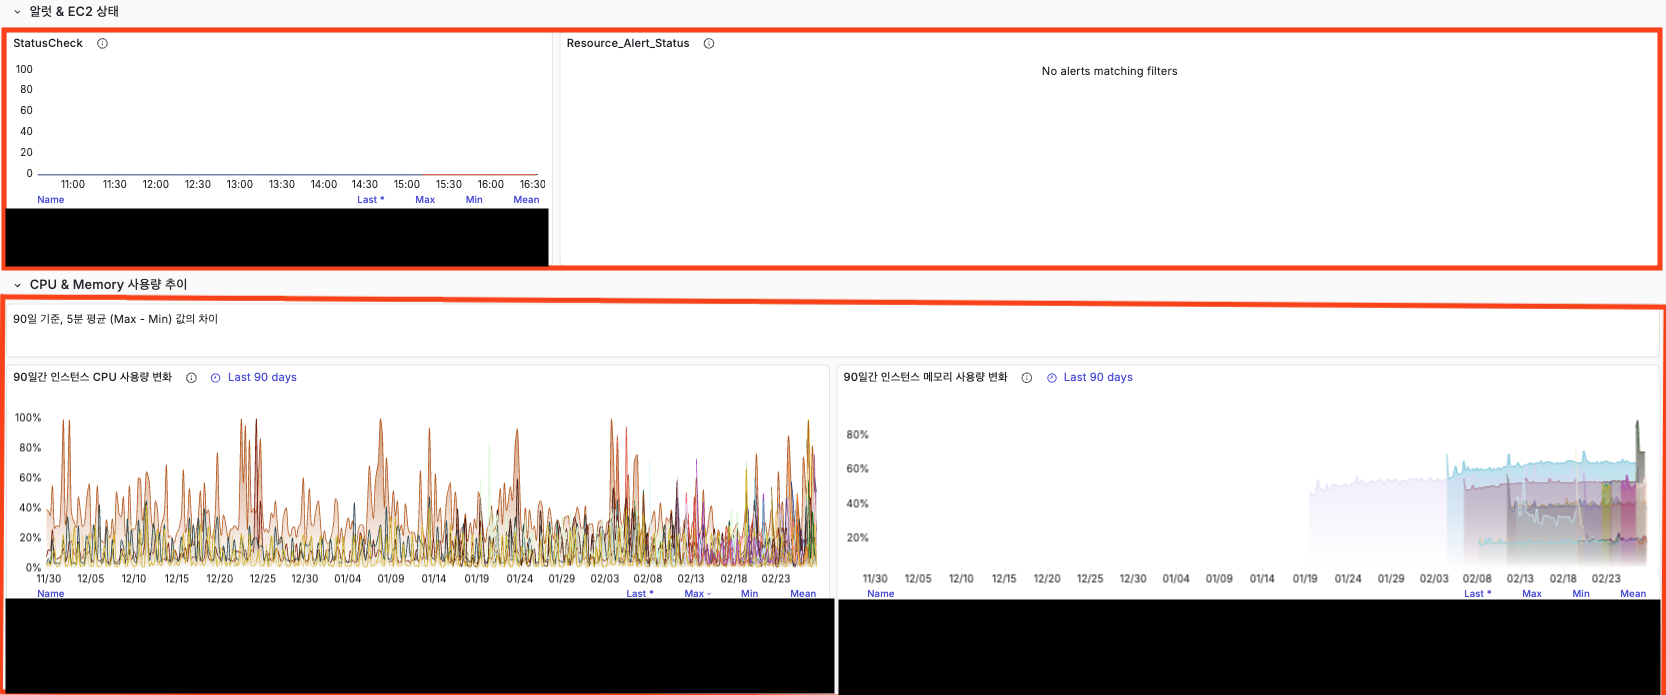The height and width of the screenshot is (695, 1666).
Task: Click info icon next to 메모리 사용량 변화 title
Action: click(1026, 378)
